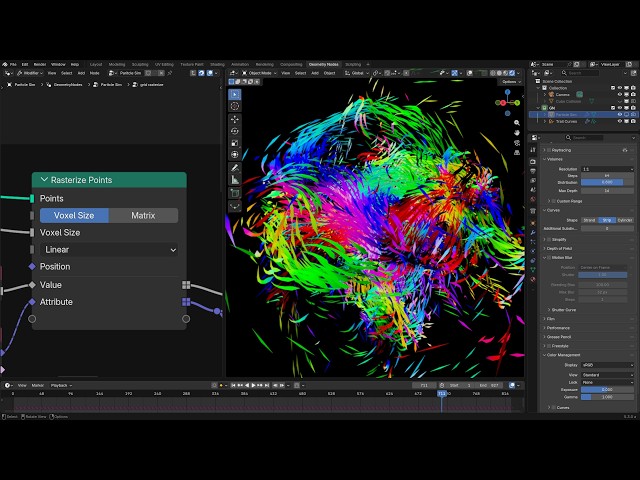Toggle the Freestyle checkbox
This screenshot has width=640, height=480.
(549, 346)
